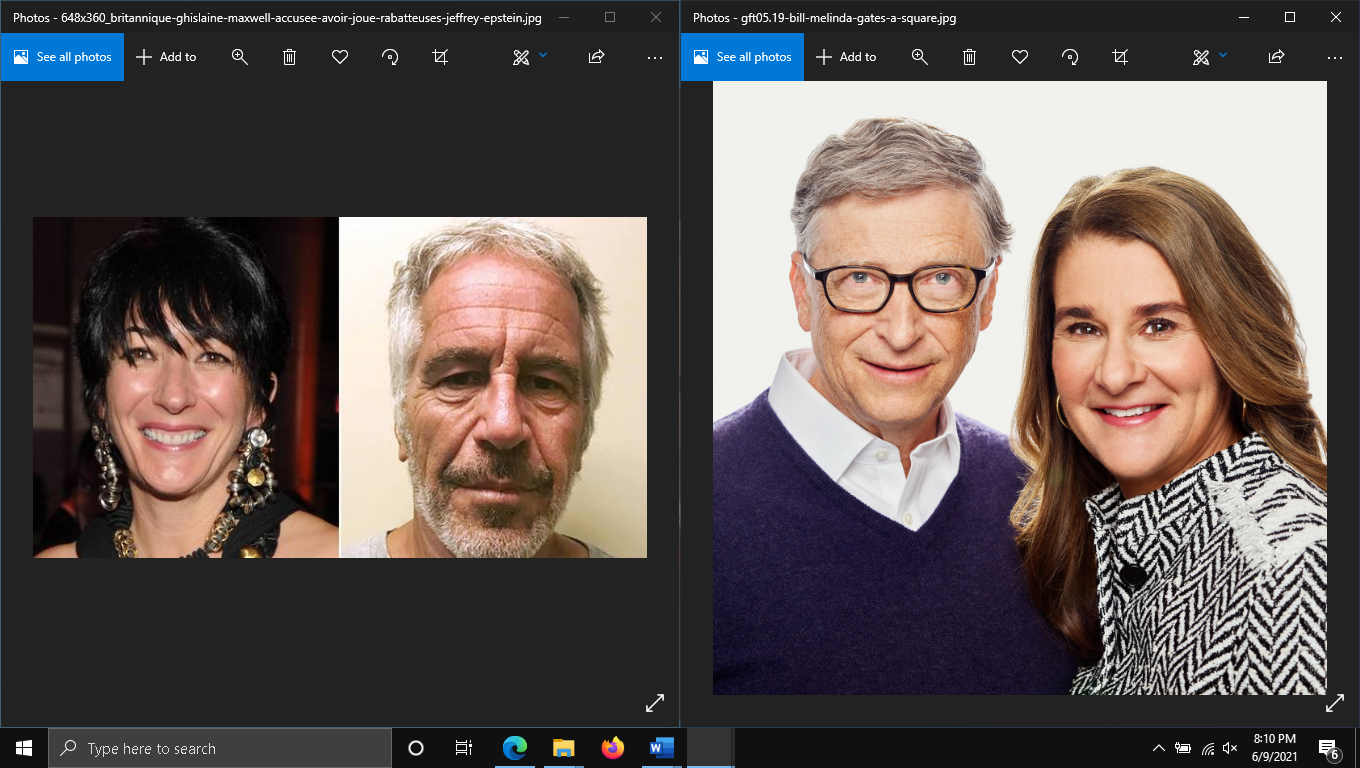Click the couple photo in right window
The image size is (1360, 768).
[1020, 388]
